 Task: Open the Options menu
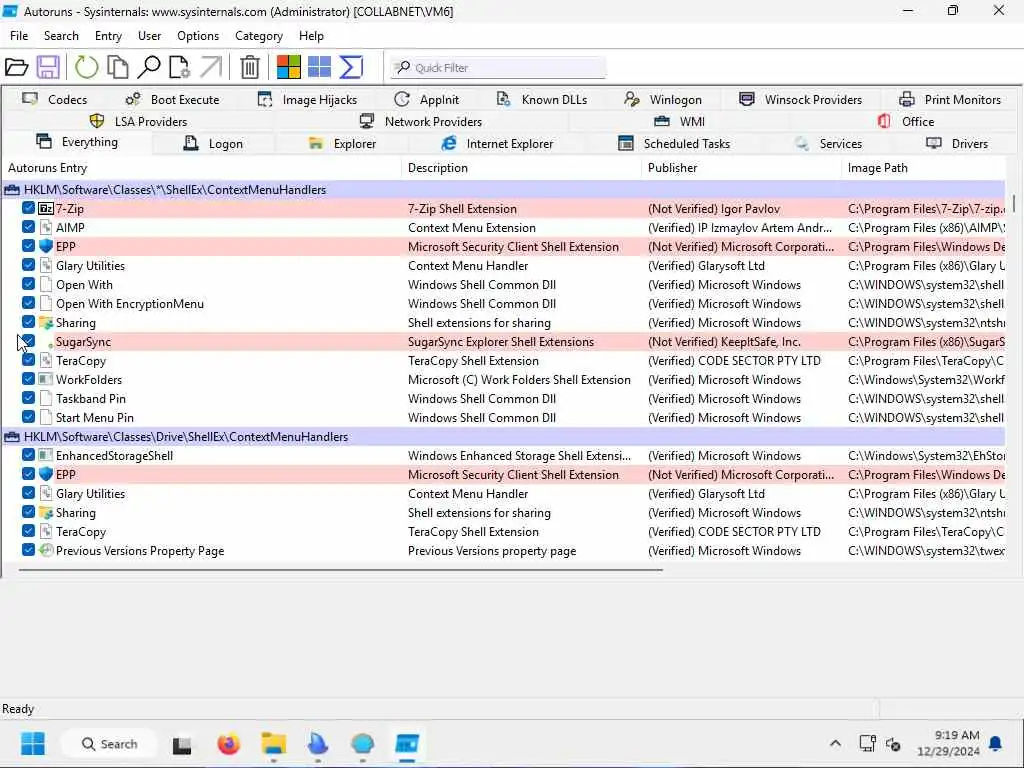[198, 36]
